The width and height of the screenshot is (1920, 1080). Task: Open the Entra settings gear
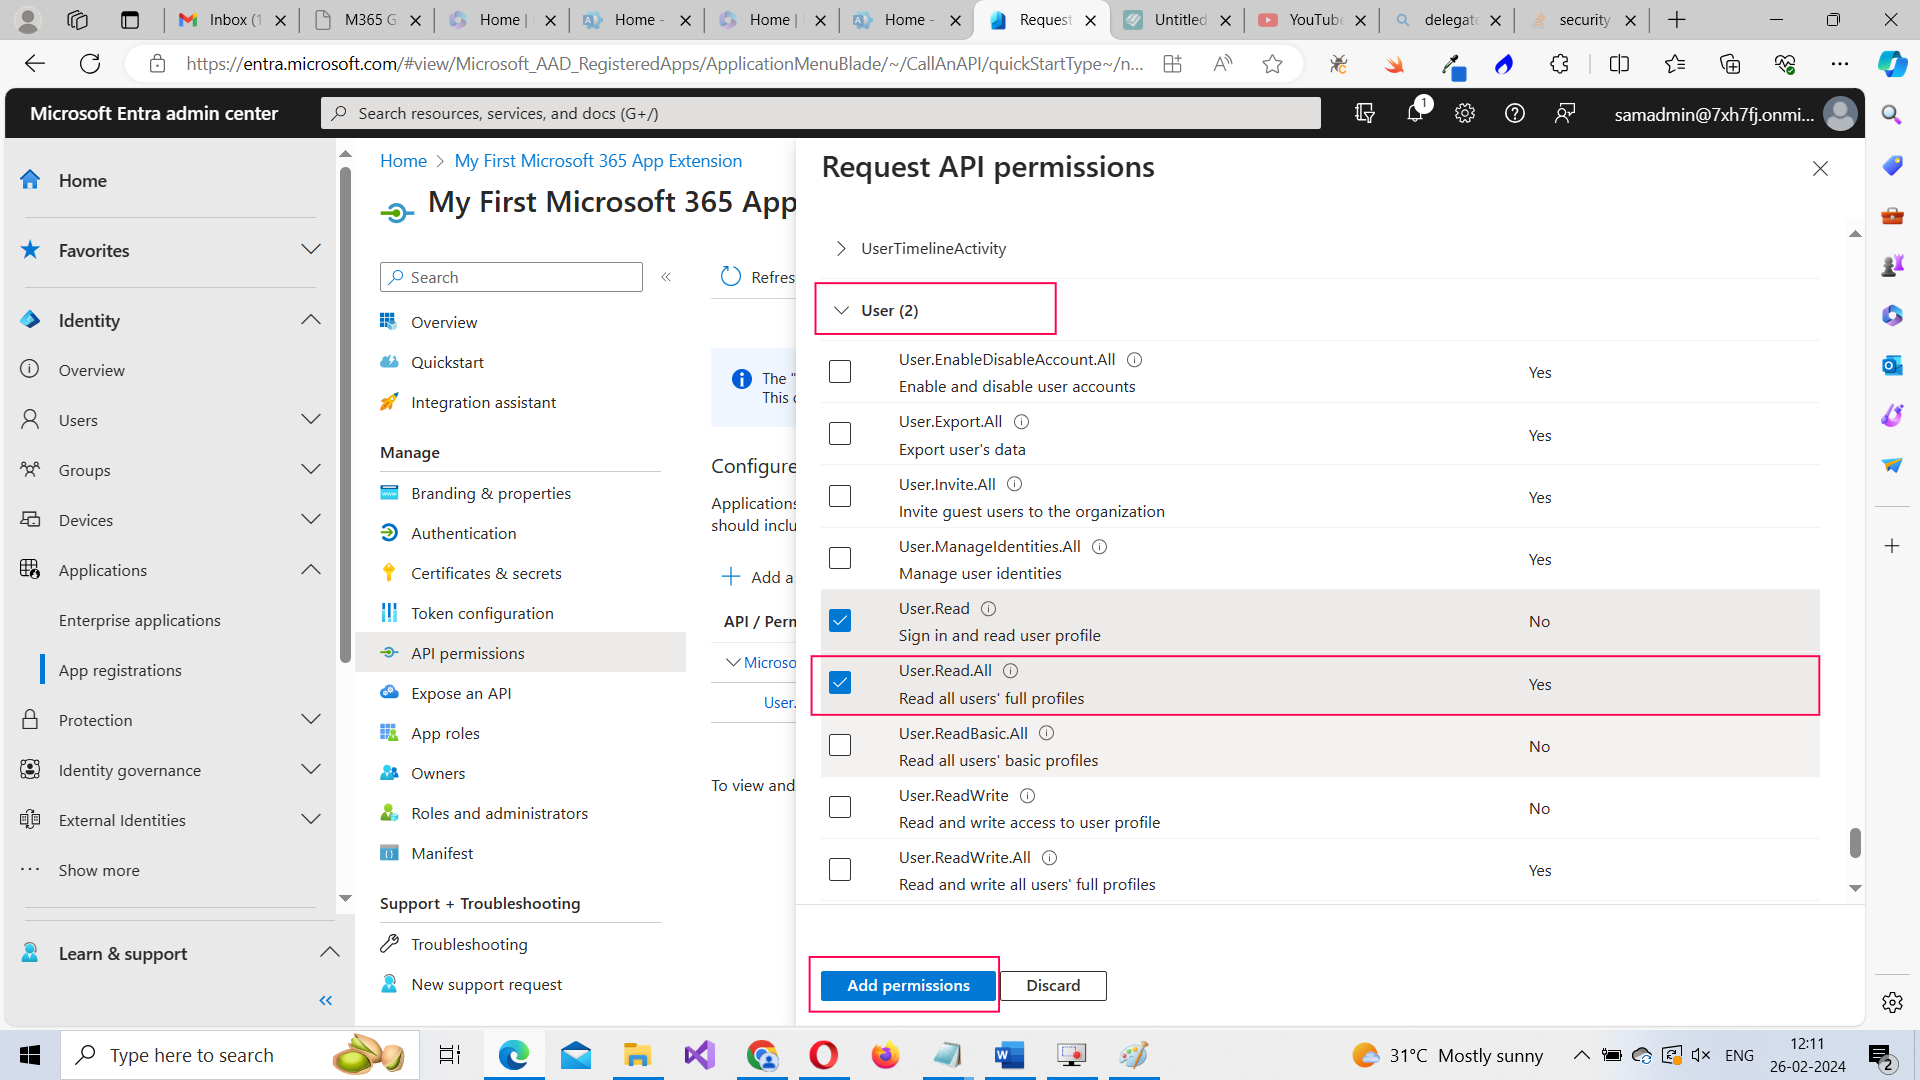click(x=1464, y=113)
